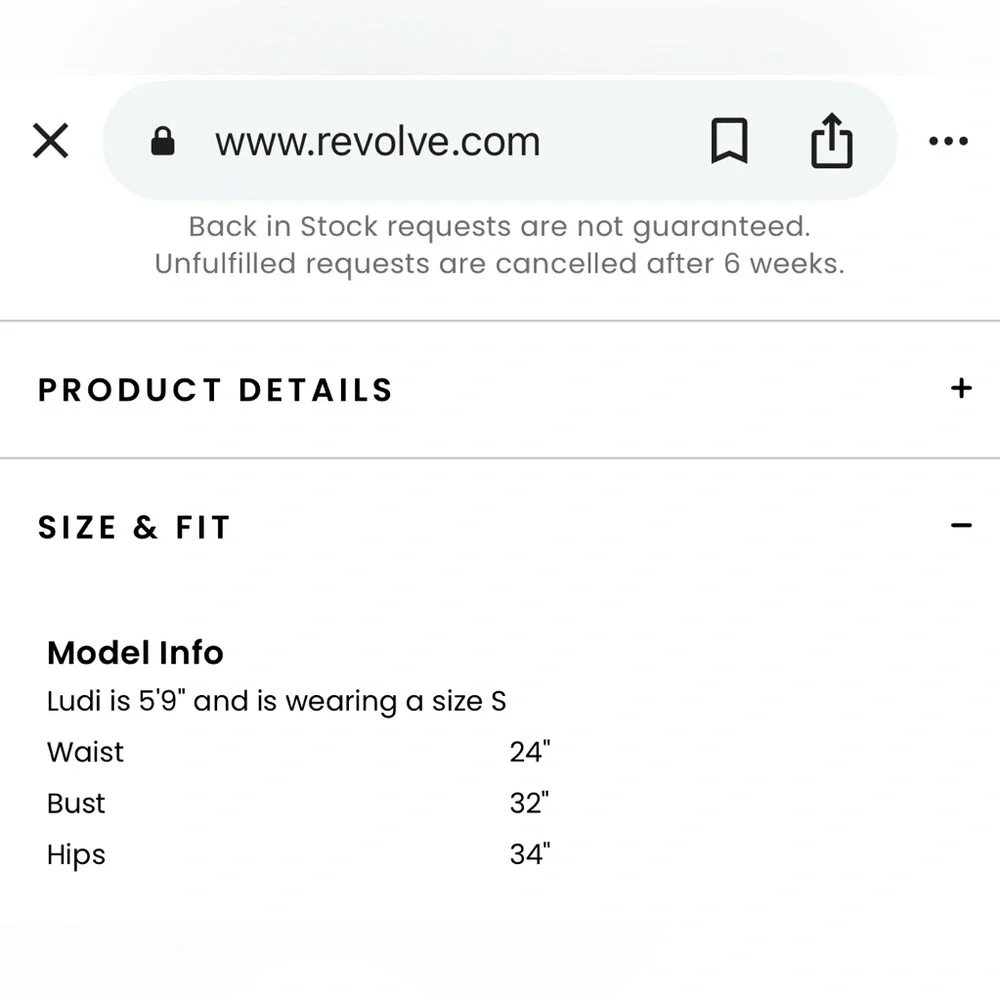
Task: Tap the 32" bust value
Action: pos(530,803)
